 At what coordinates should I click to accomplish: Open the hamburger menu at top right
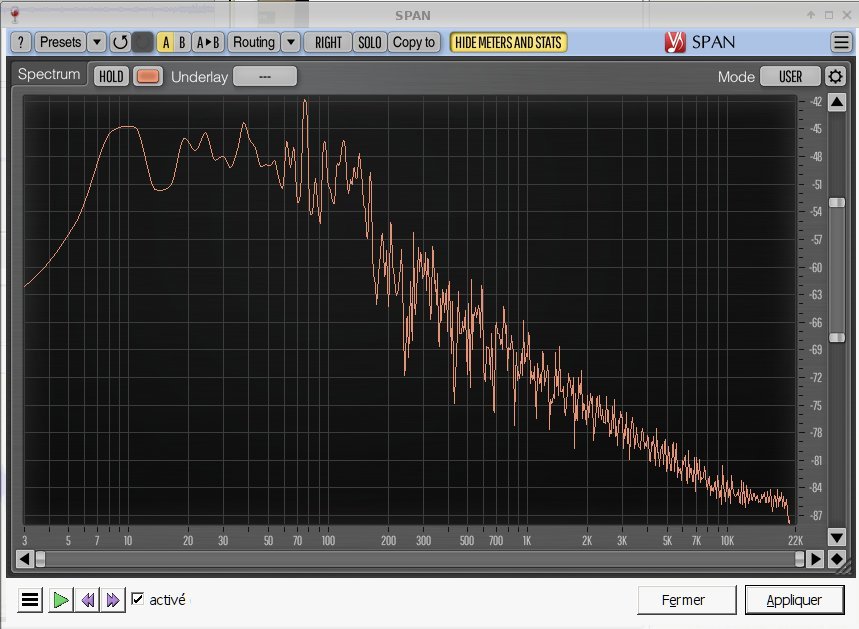[841, 42]
